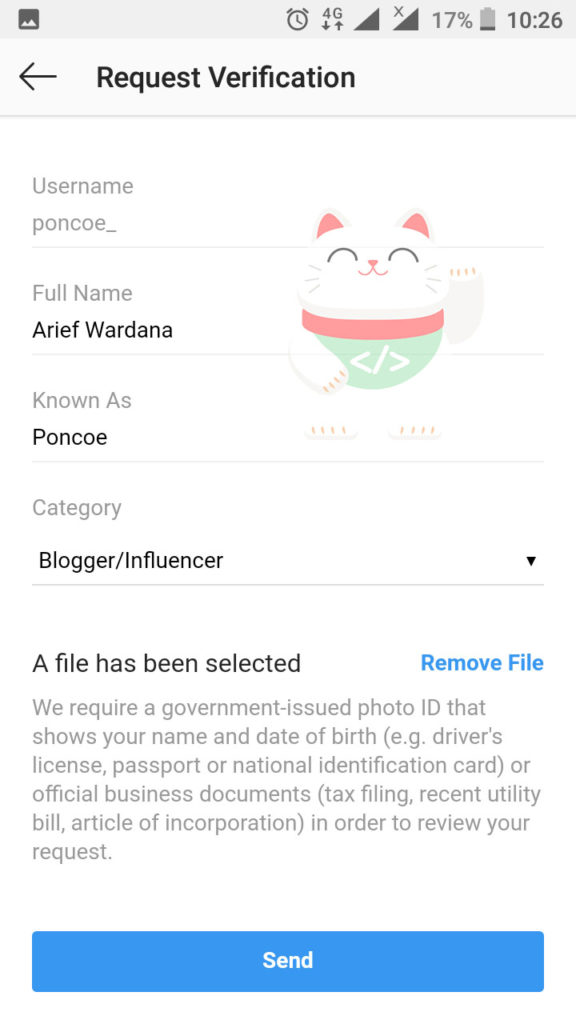576x1024 pixels.
Task: Tap the 4G data indicator icon
Action: [332, 20]
